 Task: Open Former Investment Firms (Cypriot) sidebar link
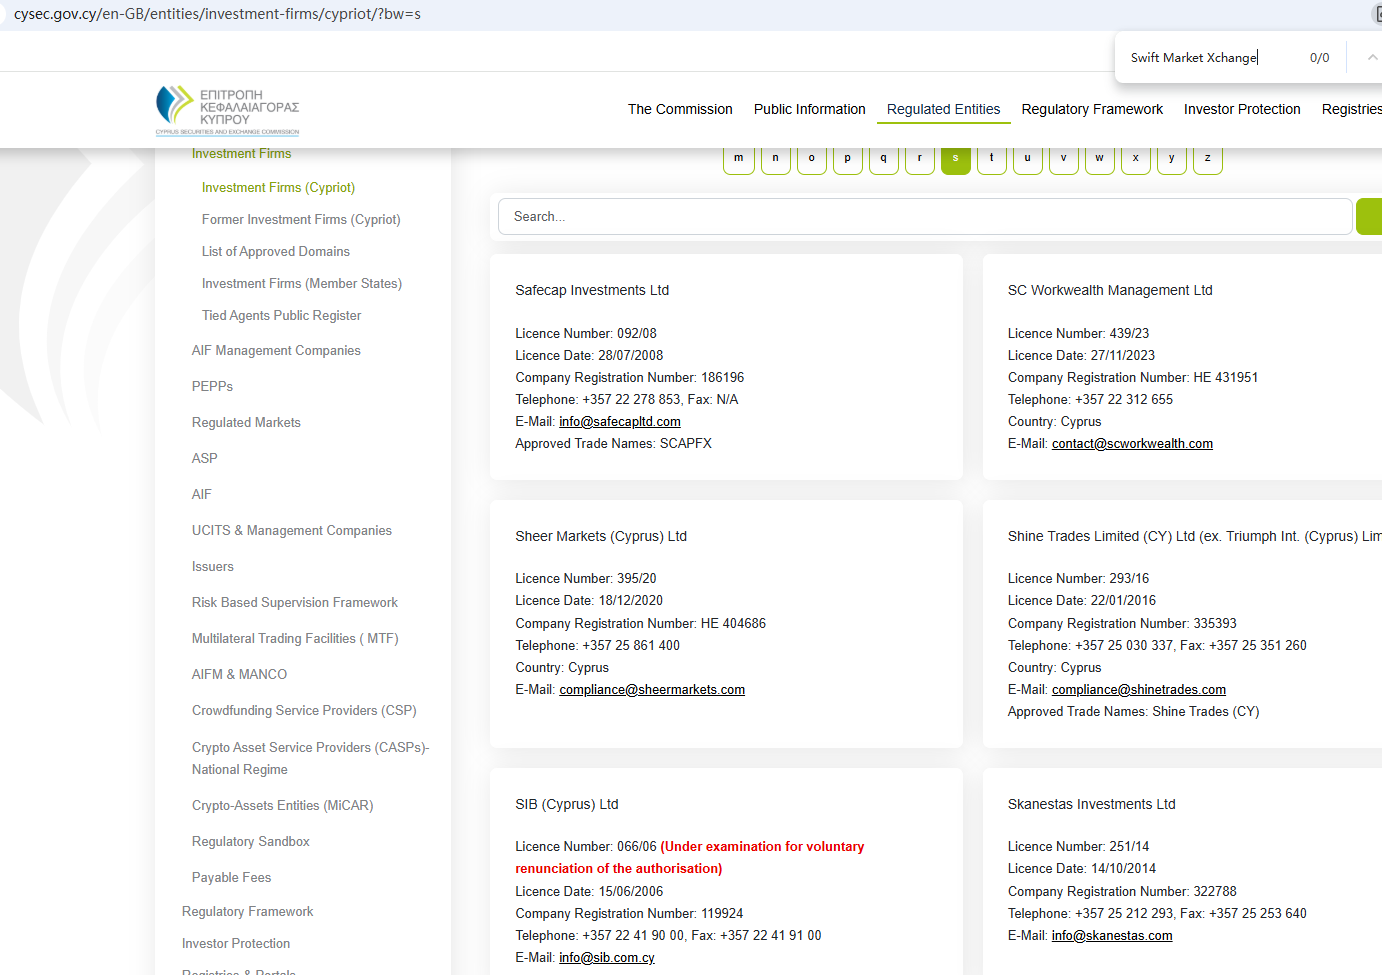click(301, 219)
